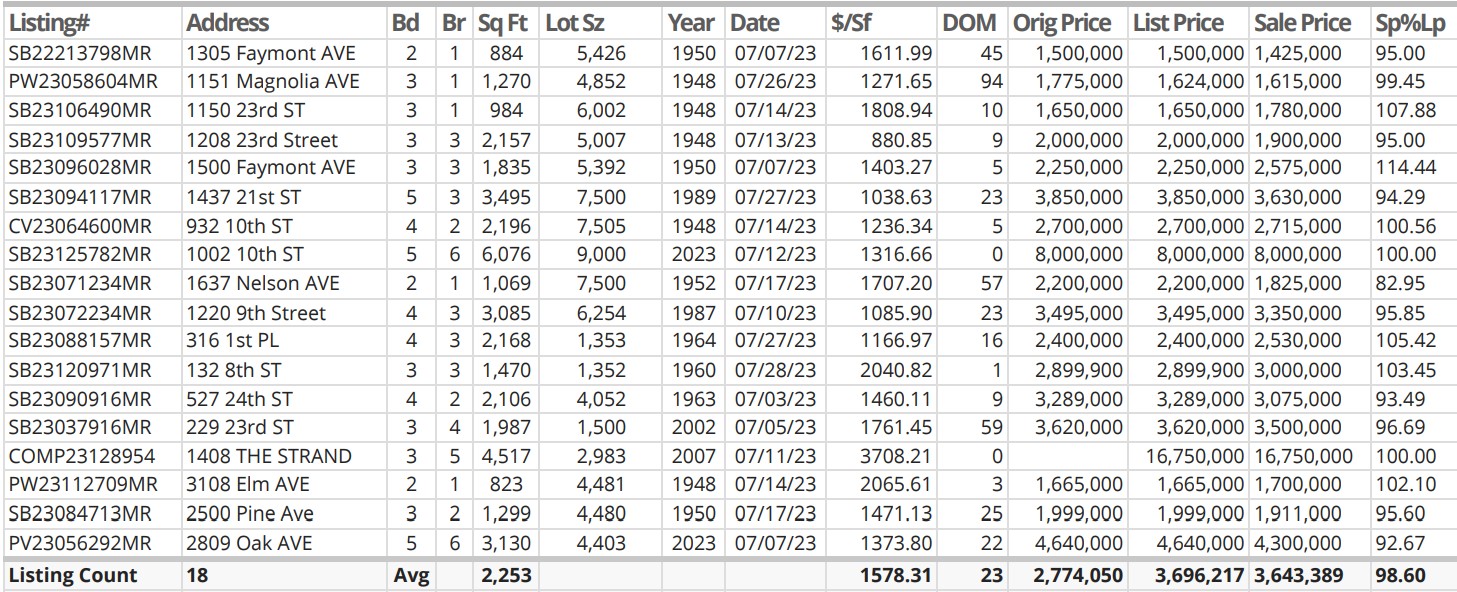Screen dimensions: 1457x592
Task: Click the Sp%Lp column header
Action: coord(1411,22)
